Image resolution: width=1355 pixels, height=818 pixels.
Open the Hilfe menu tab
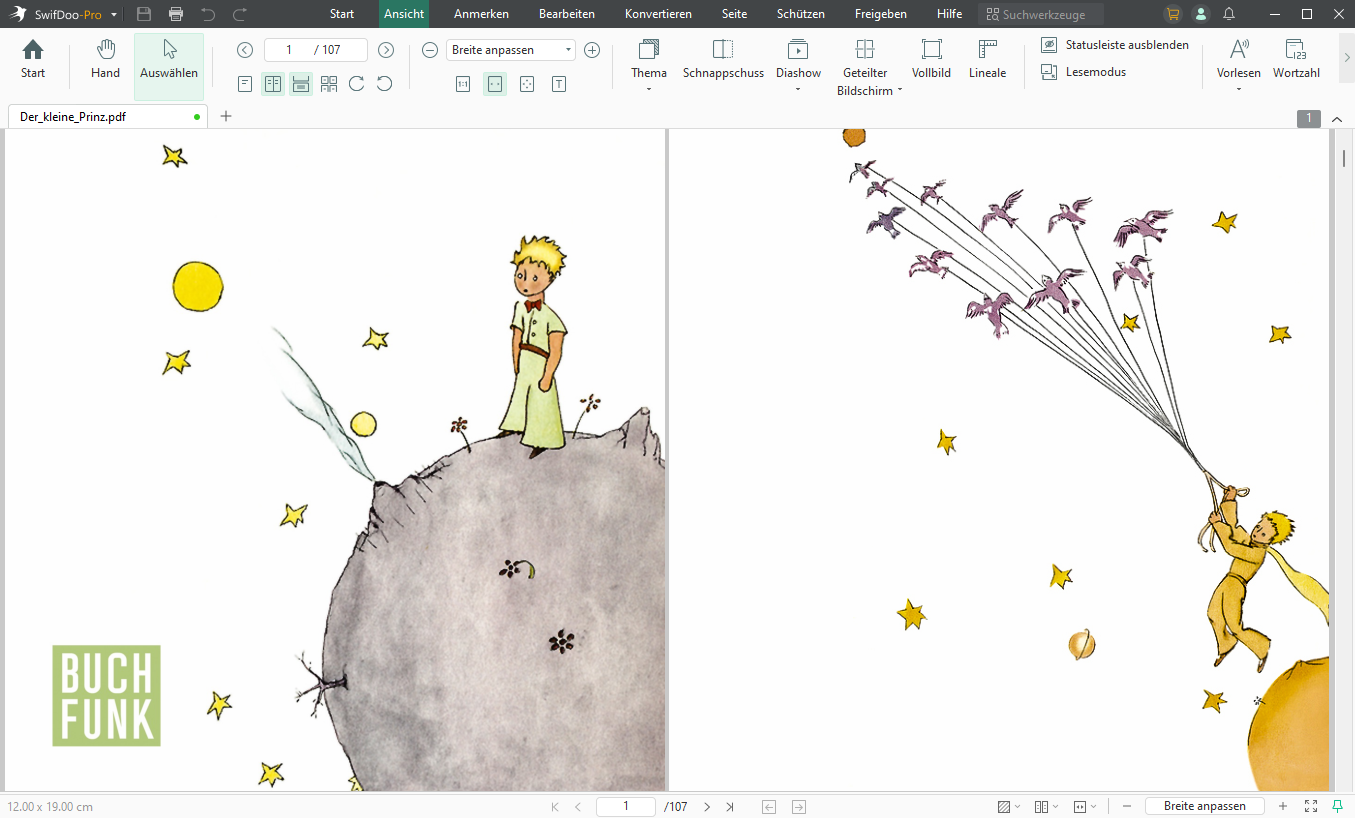[x=950, y=14]
